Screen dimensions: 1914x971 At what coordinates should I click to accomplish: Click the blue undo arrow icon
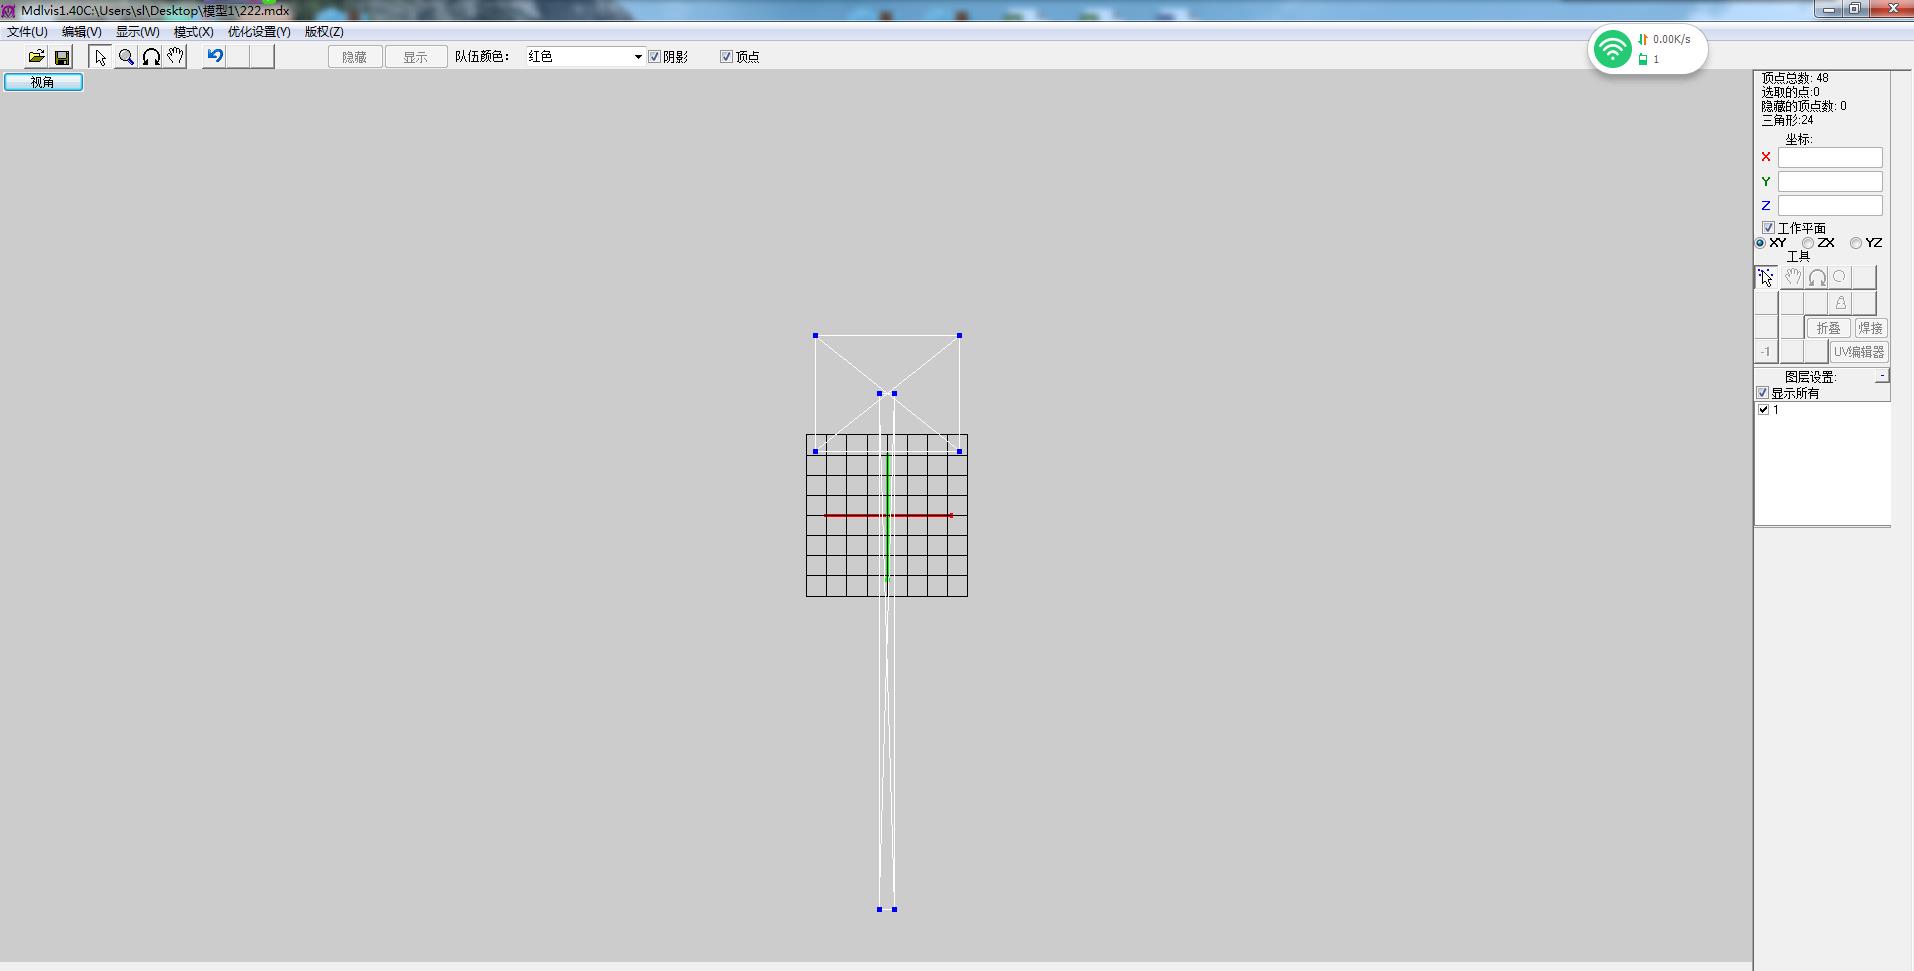click(215, 56)
